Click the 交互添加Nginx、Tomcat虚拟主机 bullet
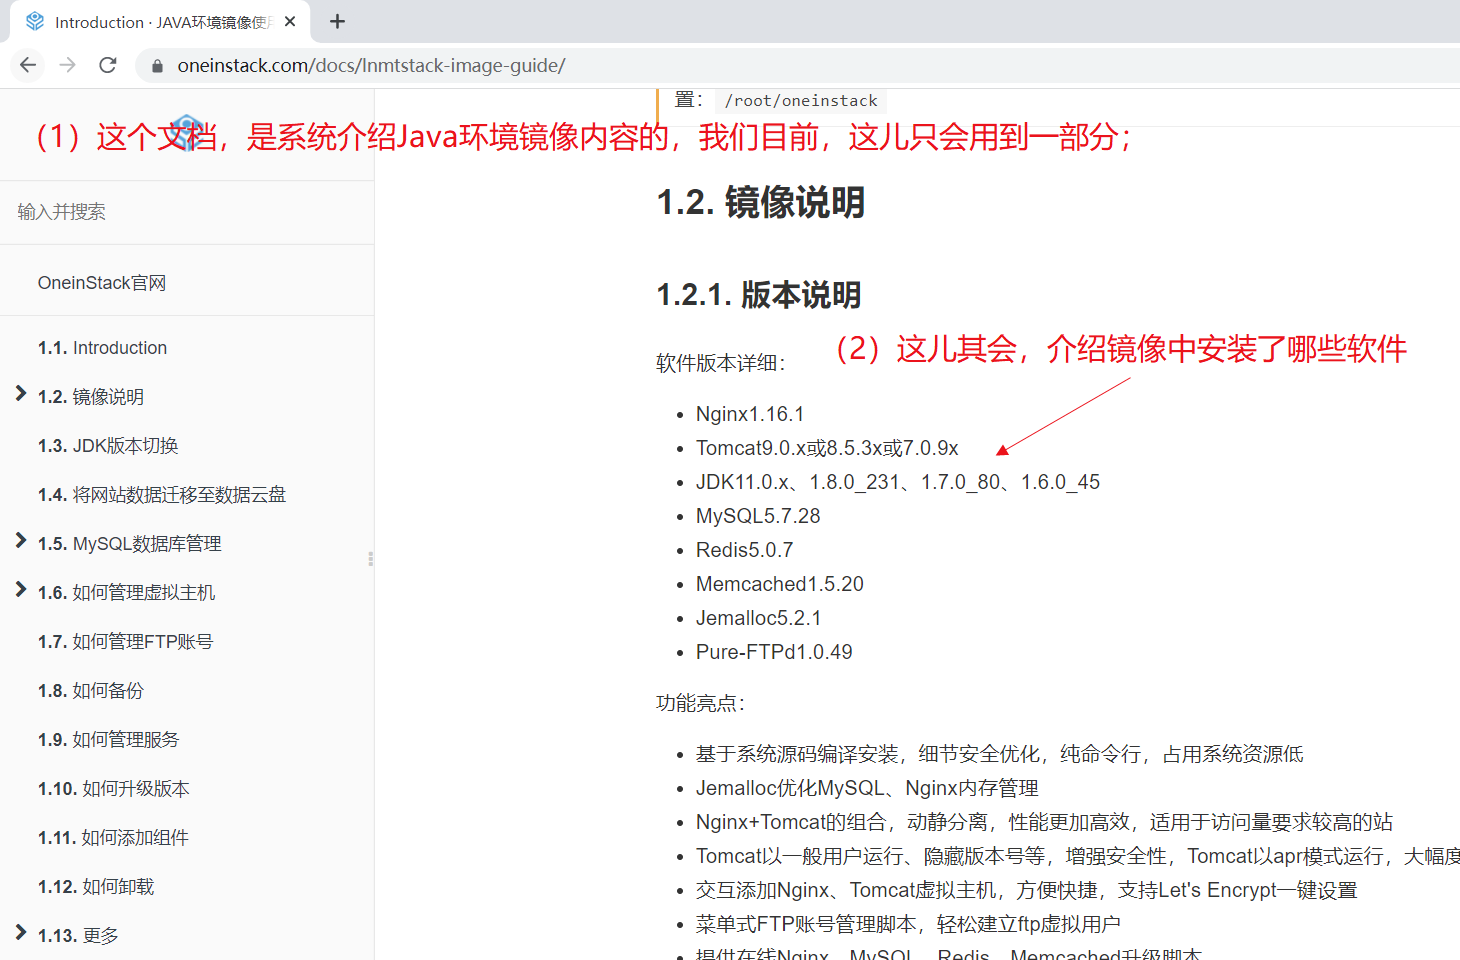The height and width of the screenshot is (960, 1460). pos(1027,890)
